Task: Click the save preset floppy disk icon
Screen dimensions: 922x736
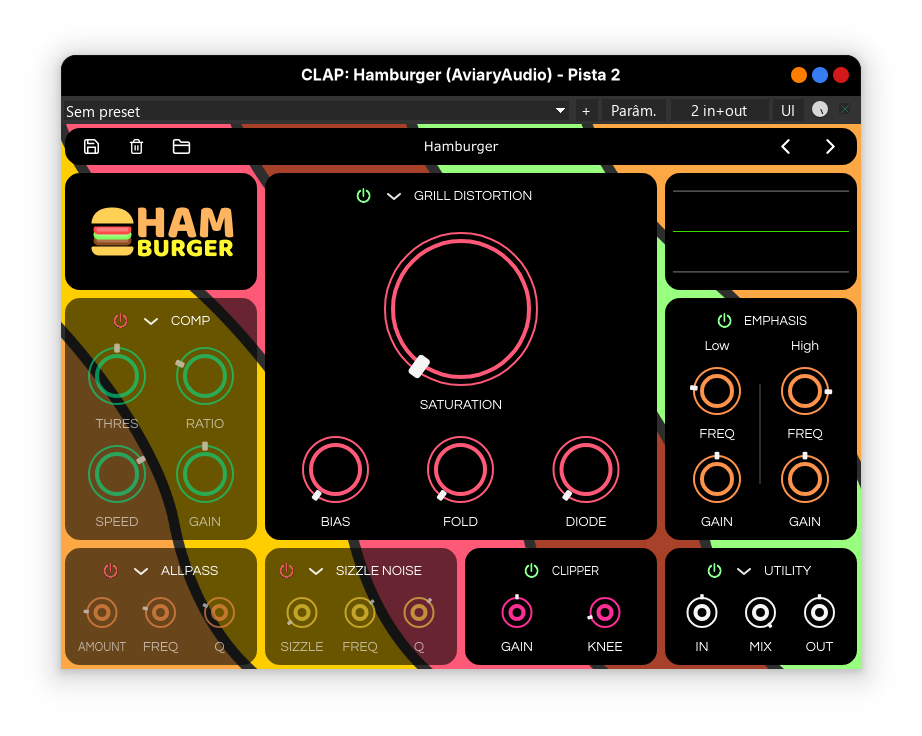Action: (91, 147)
